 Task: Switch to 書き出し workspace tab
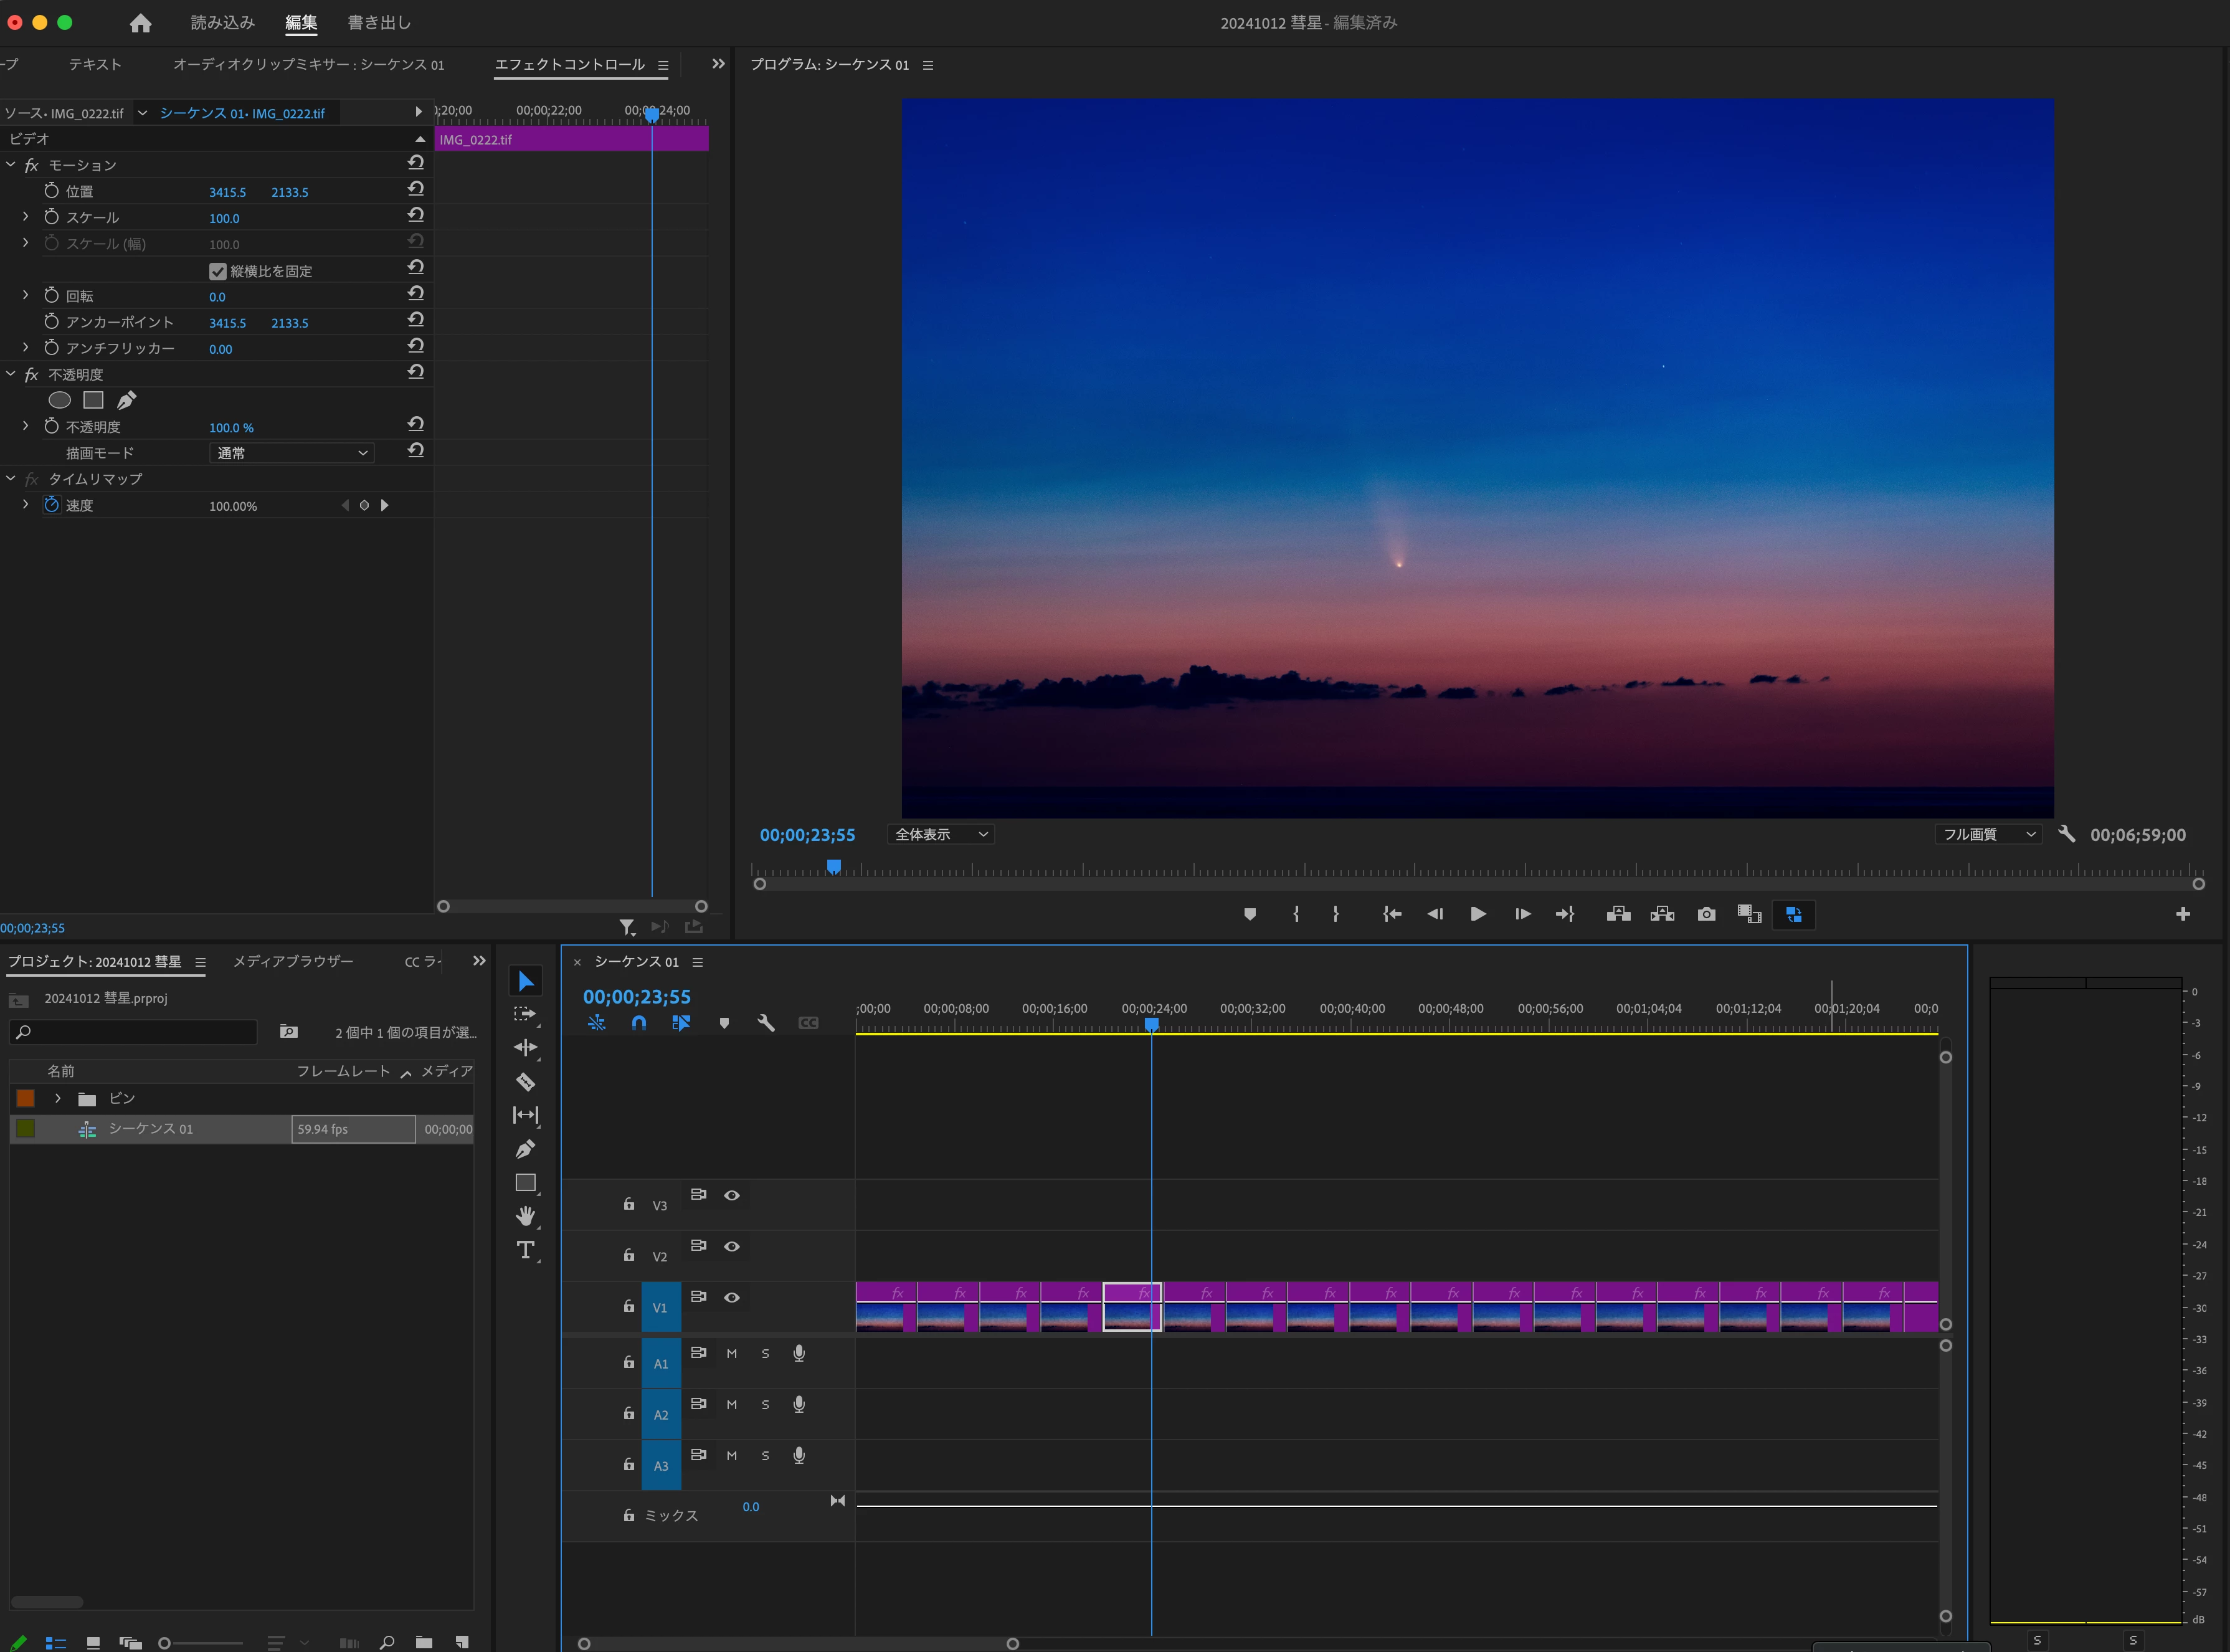[379, 22]
